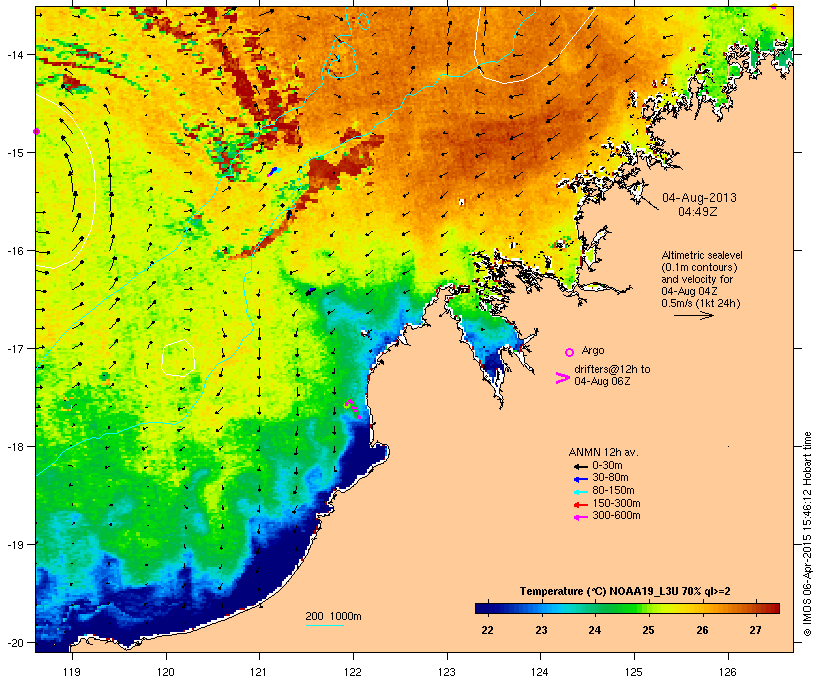Click the time label 04:49Z
Viewport: 820px width, 680px height.
(698, 212)
